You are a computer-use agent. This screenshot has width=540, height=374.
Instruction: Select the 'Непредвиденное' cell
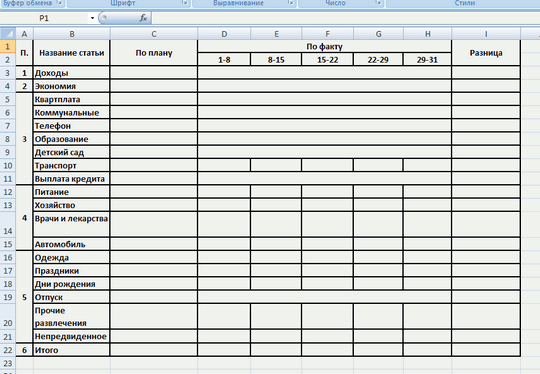coord(72,336)
